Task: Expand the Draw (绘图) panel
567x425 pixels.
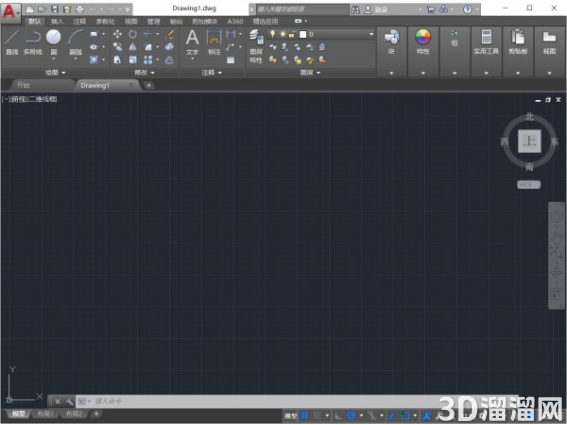Action: (x=55, y=73)
